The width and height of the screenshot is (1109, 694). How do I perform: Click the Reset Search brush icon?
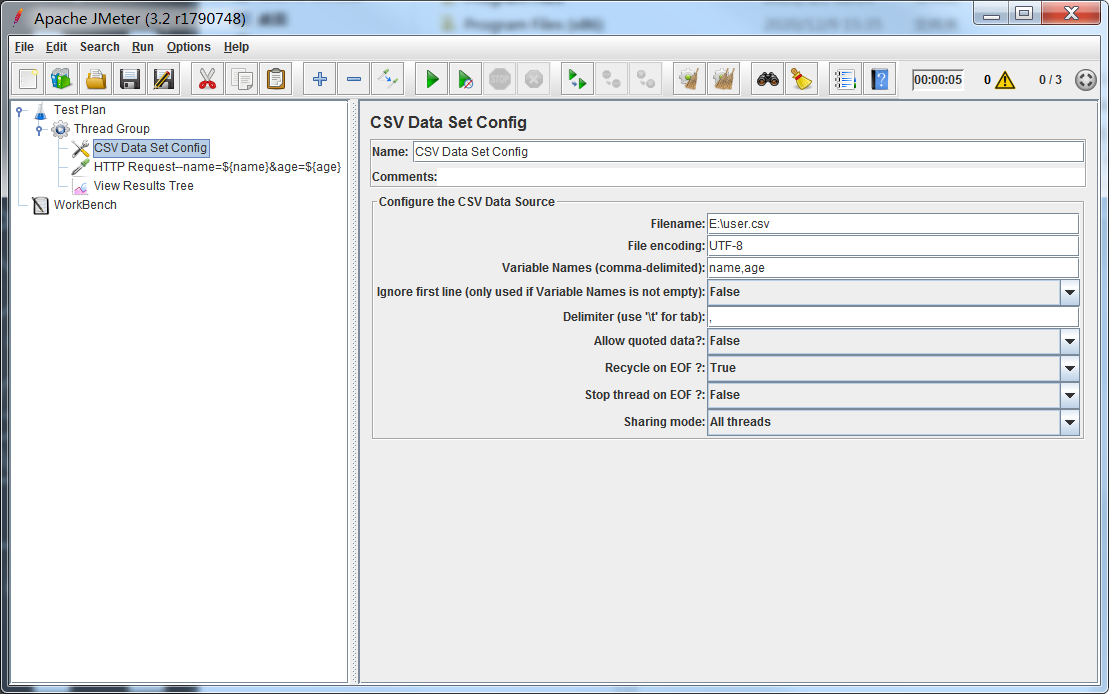(801, 79)
